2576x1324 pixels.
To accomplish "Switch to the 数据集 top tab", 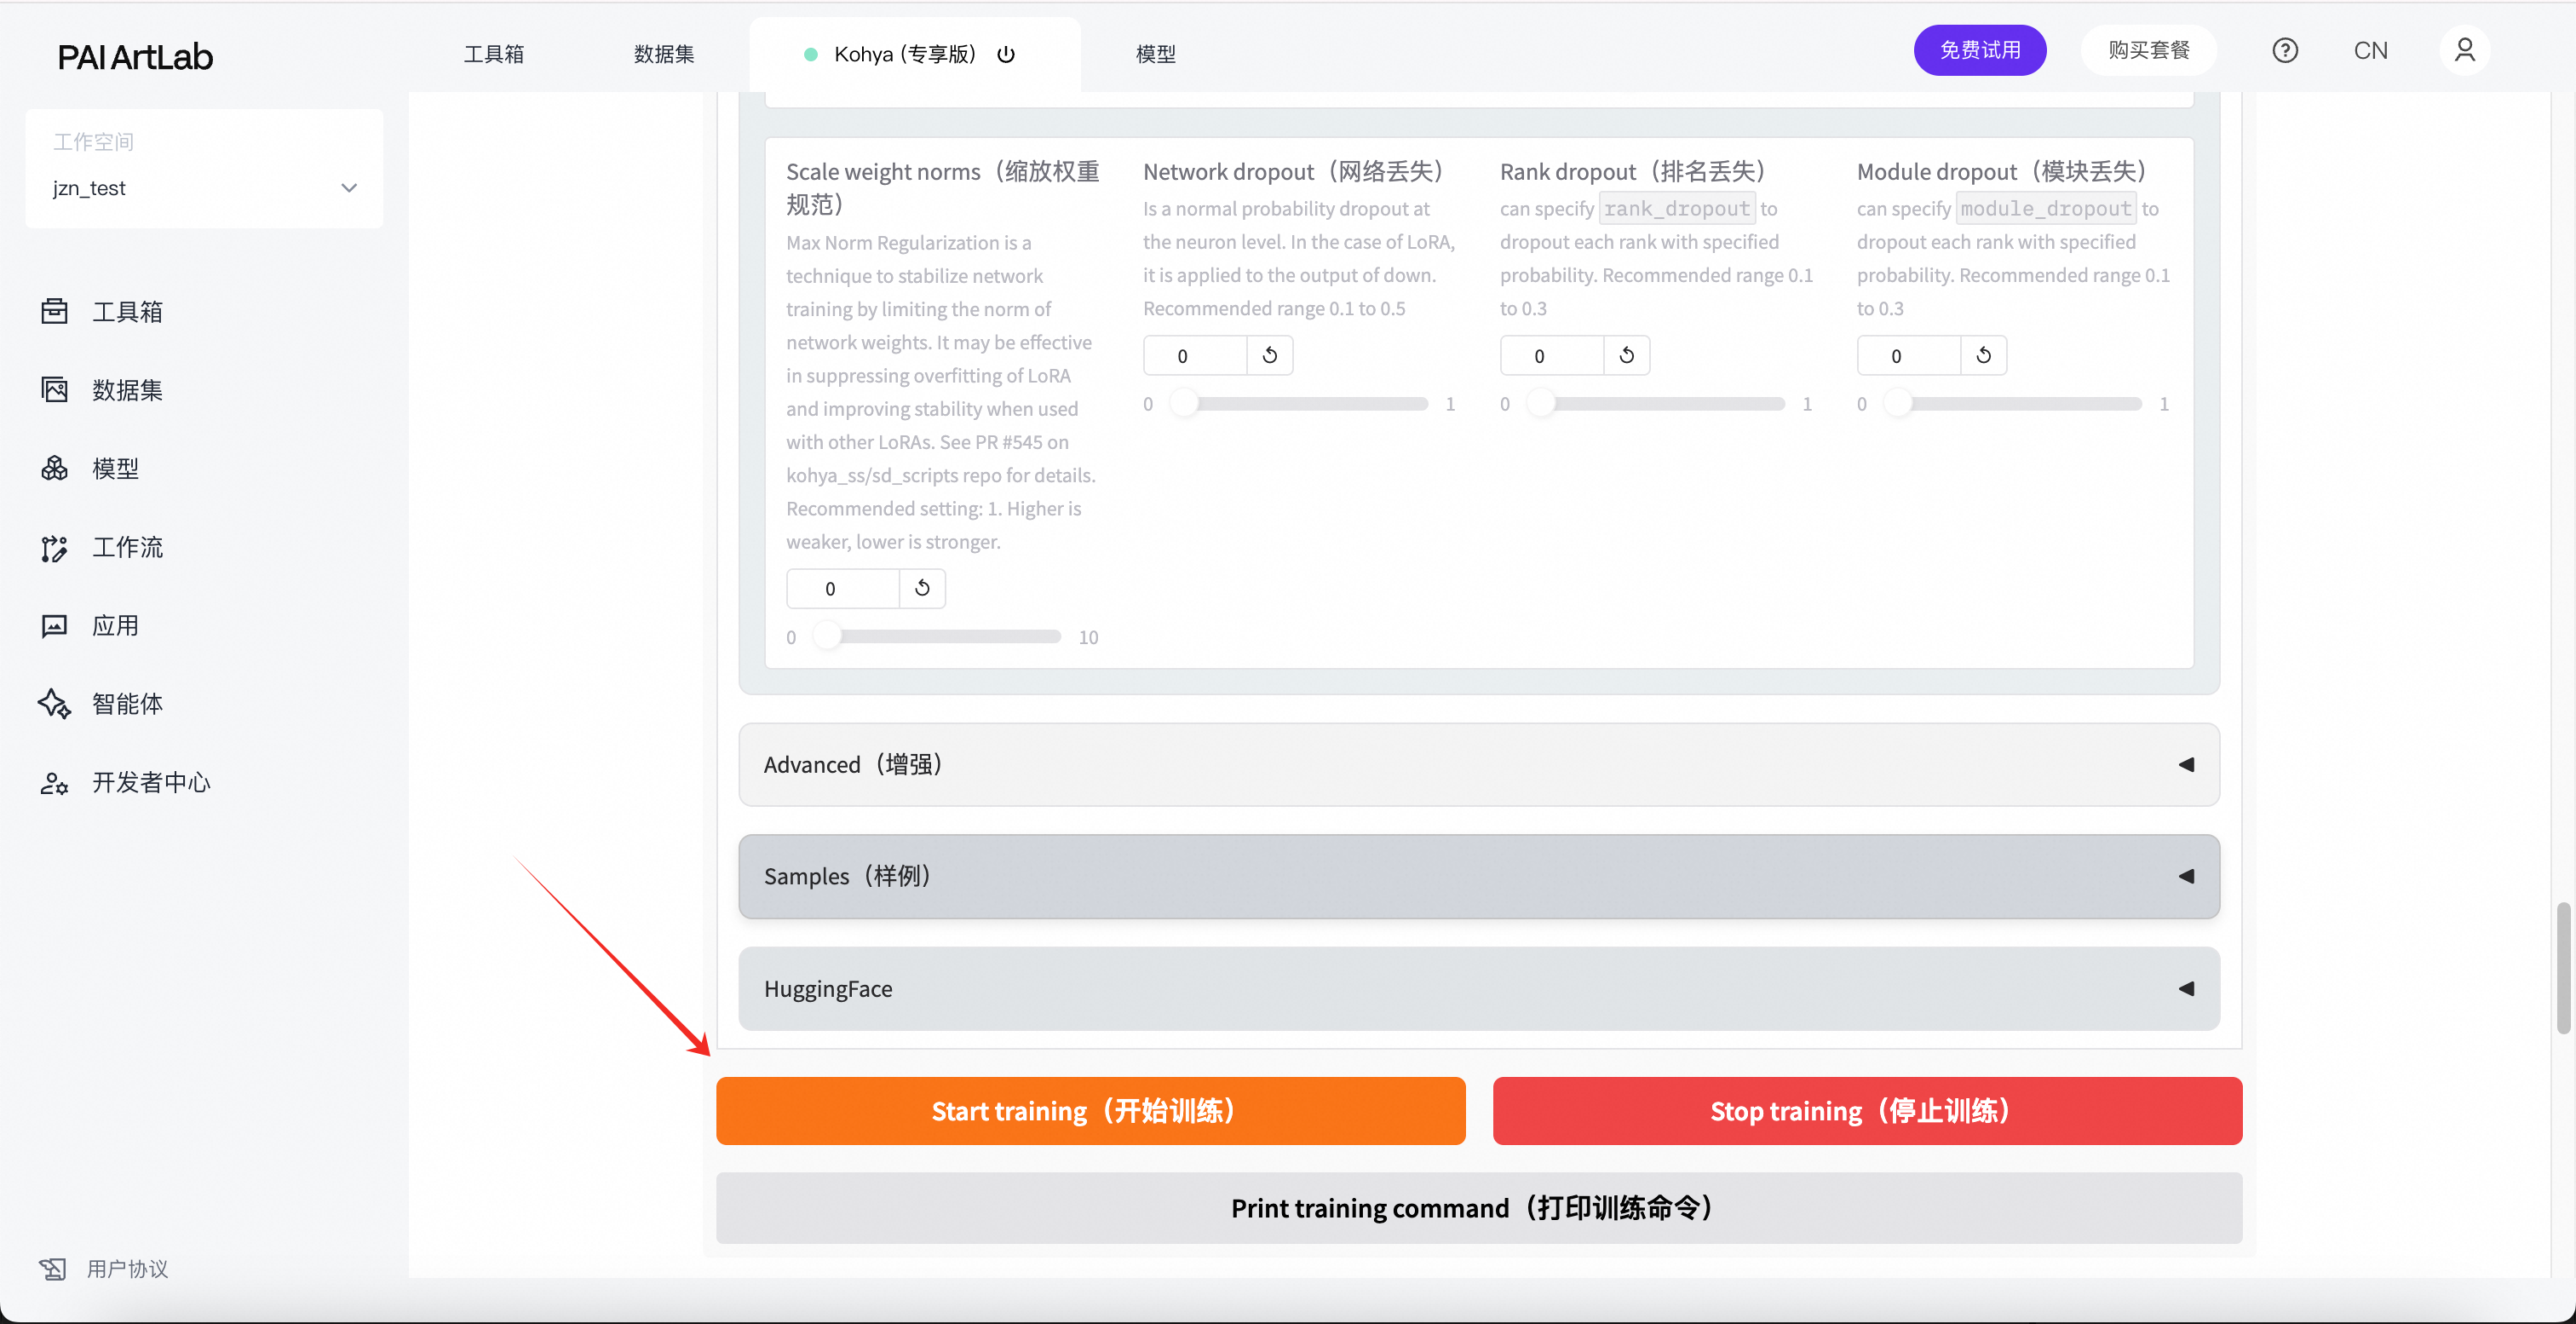I will [x=663, y=54].
